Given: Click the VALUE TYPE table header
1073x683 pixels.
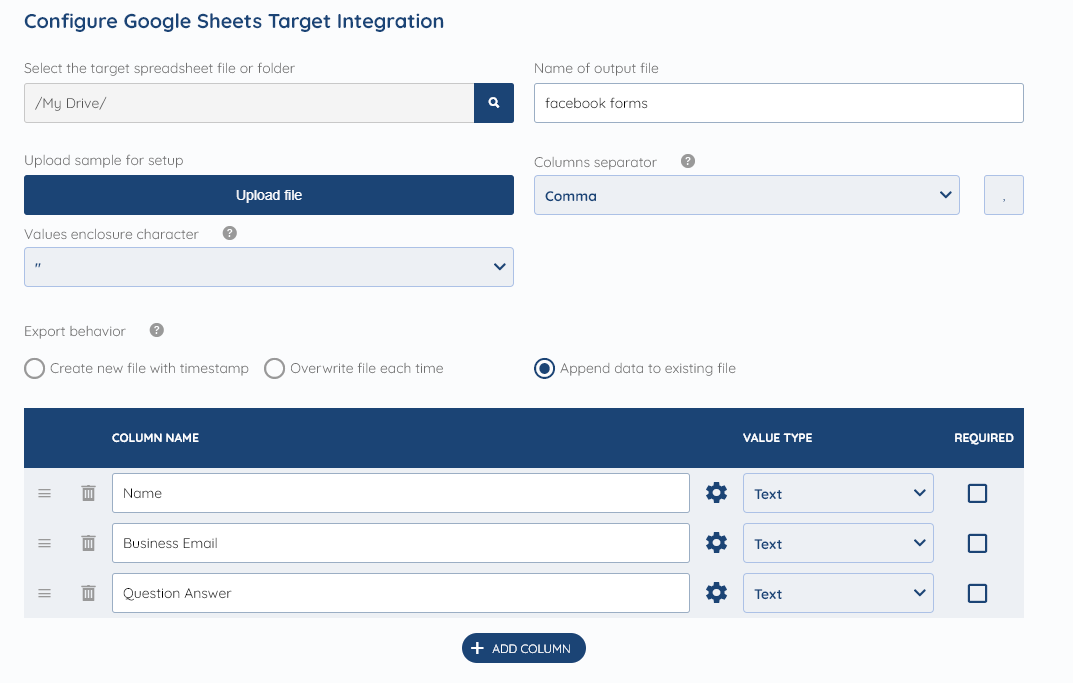Looking at the screenshot, I should [x=777, y=438].
